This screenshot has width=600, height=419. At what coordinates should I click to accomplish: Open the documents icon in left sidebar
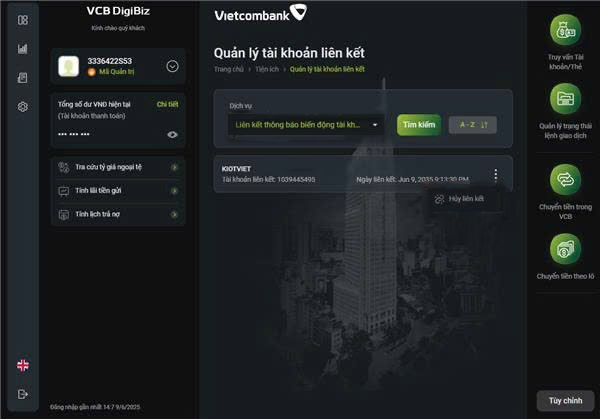coord(23,78)
